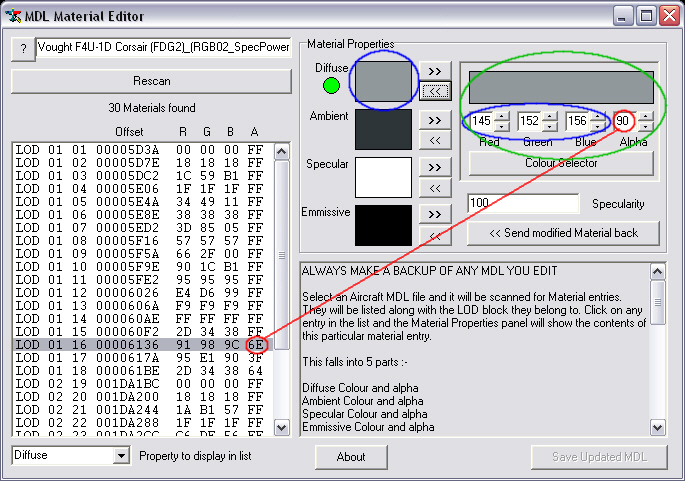Open the Colour Selector
685x481 pixels.
click(x=561, y=163)
